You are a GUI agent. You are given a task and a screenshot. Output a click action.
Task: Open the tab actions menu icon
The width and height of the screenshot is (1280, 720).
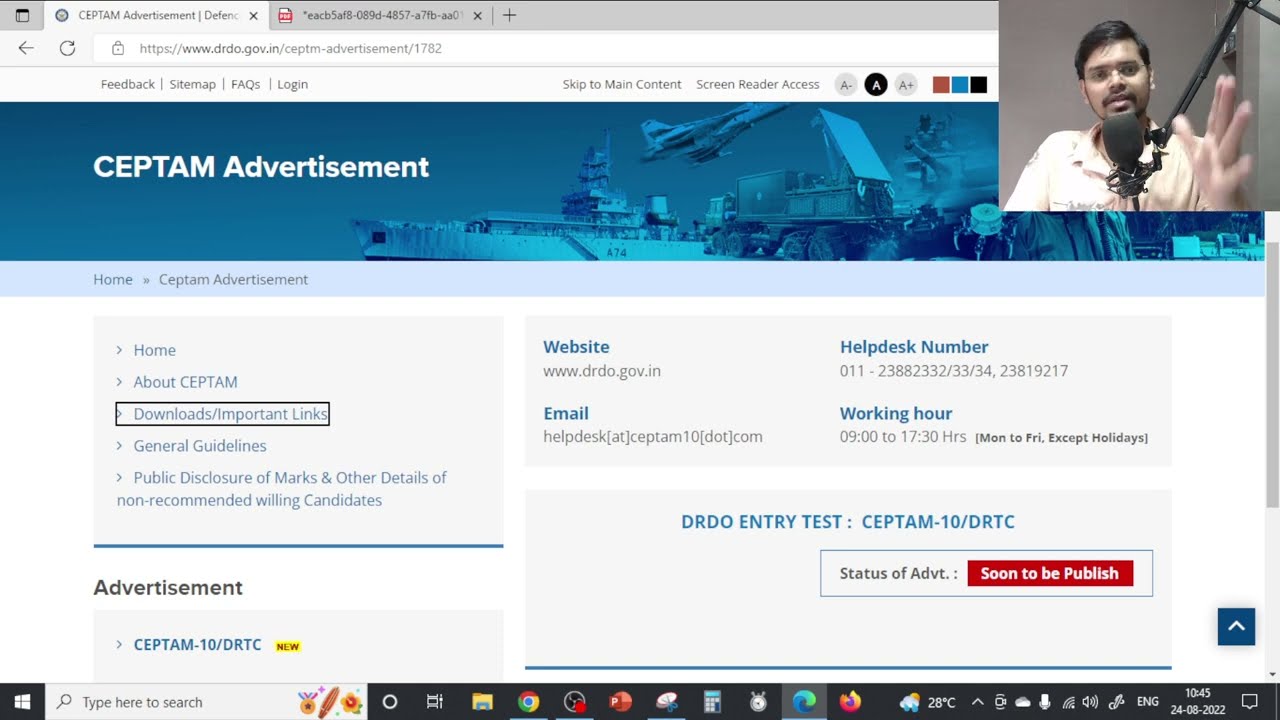22,16
